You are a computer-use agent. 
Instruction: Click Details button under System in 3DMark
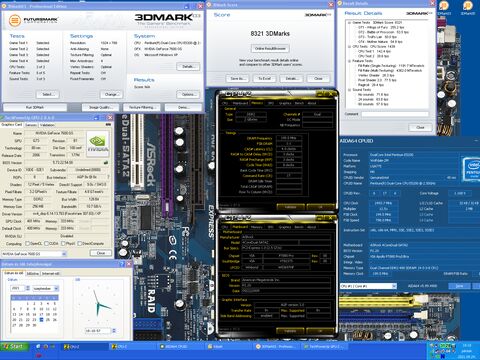coord(188,67)
